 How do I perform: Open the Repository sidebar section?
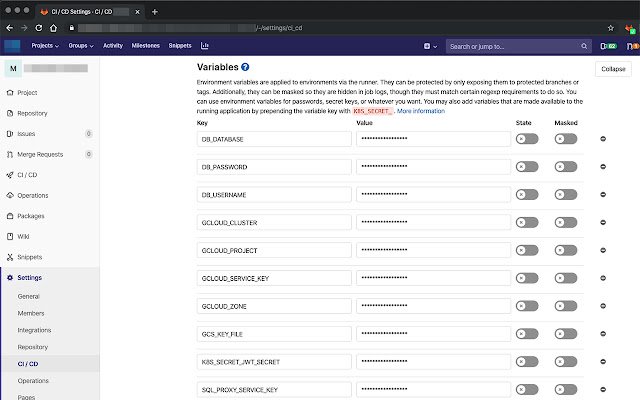32,113
